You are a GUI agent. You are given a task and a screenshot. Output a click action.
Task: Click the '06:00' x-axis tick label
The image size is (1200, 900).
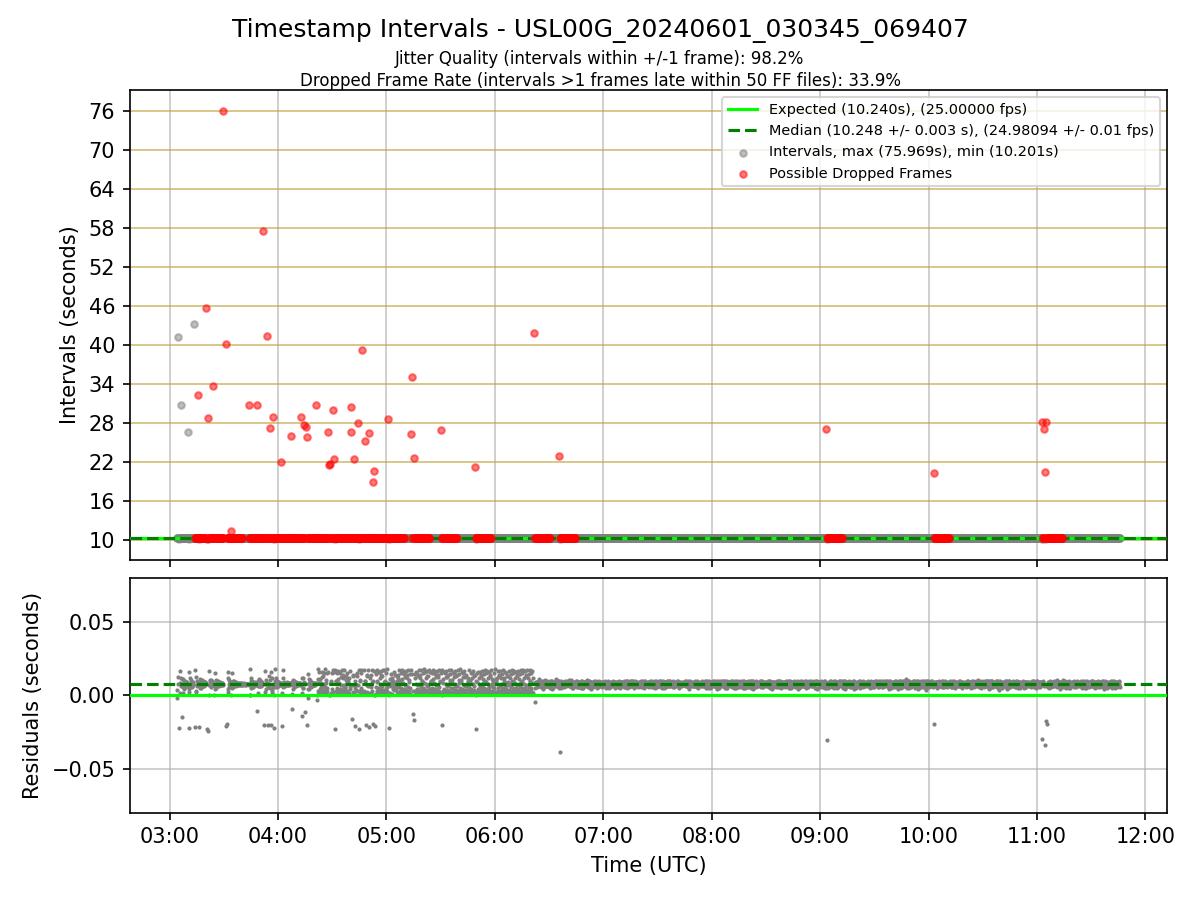click(x=494, y=834)
